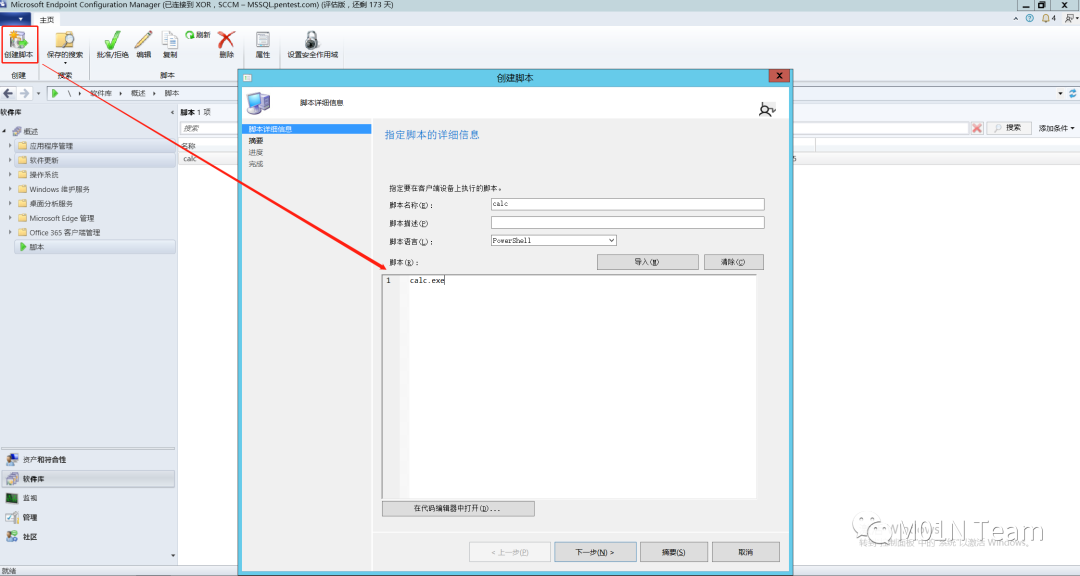Screen dimensions: 1080x576
Task: Open the 添加条件 dropdown
Action: (1057, 128)
